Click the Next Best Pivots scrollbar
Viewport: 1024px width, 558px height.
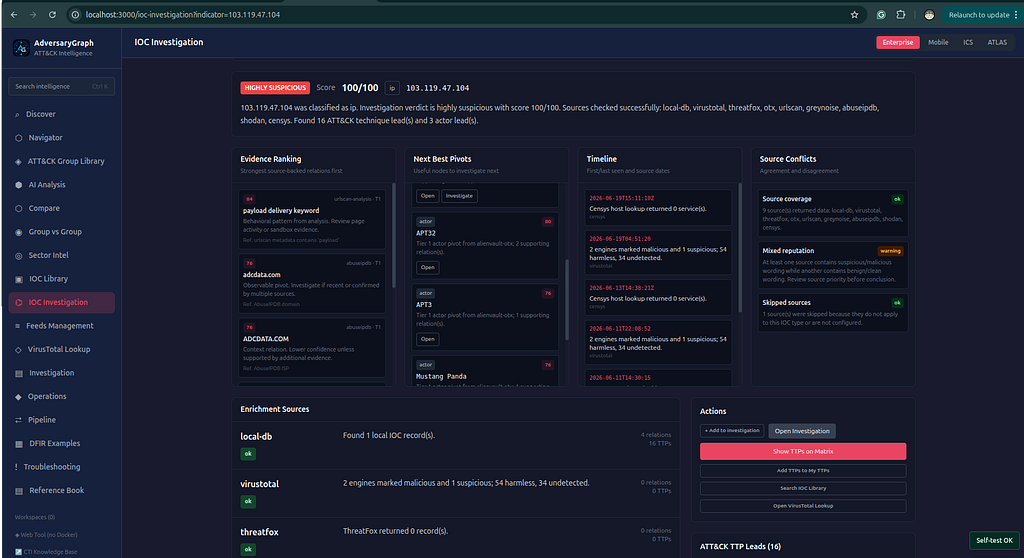(x=567, y=299)
